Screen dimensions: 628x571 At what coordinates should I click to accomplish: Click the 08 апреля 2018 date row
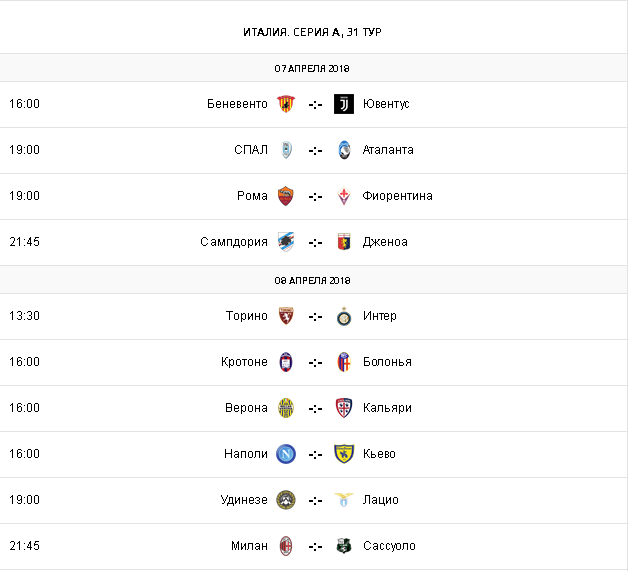click(x=312, y=282)
